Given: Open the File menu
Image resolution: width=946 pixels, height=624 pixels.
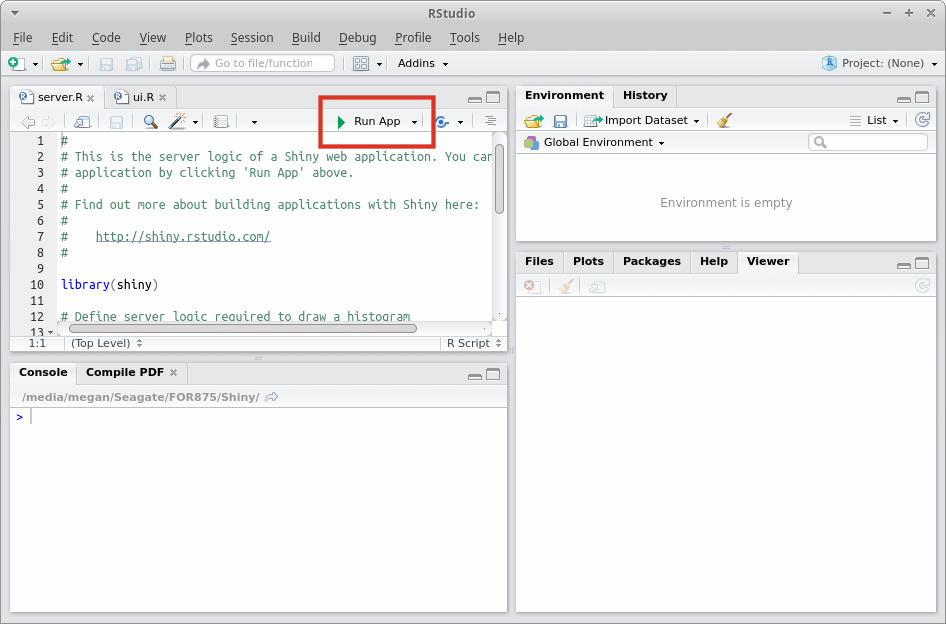Looking at the screenshot, I should tap(23, 37).
